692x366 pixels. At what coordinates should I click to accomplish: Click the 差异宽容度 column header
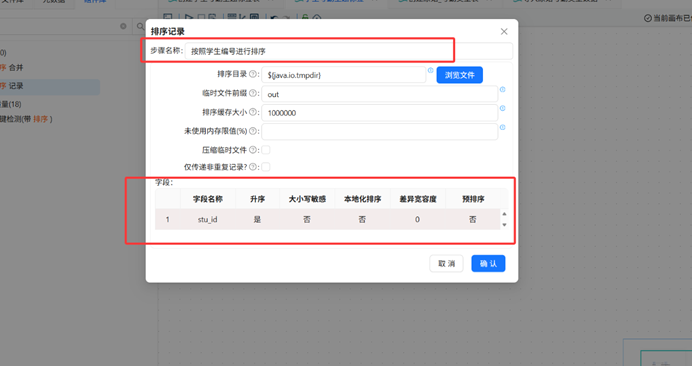(417, 199)
